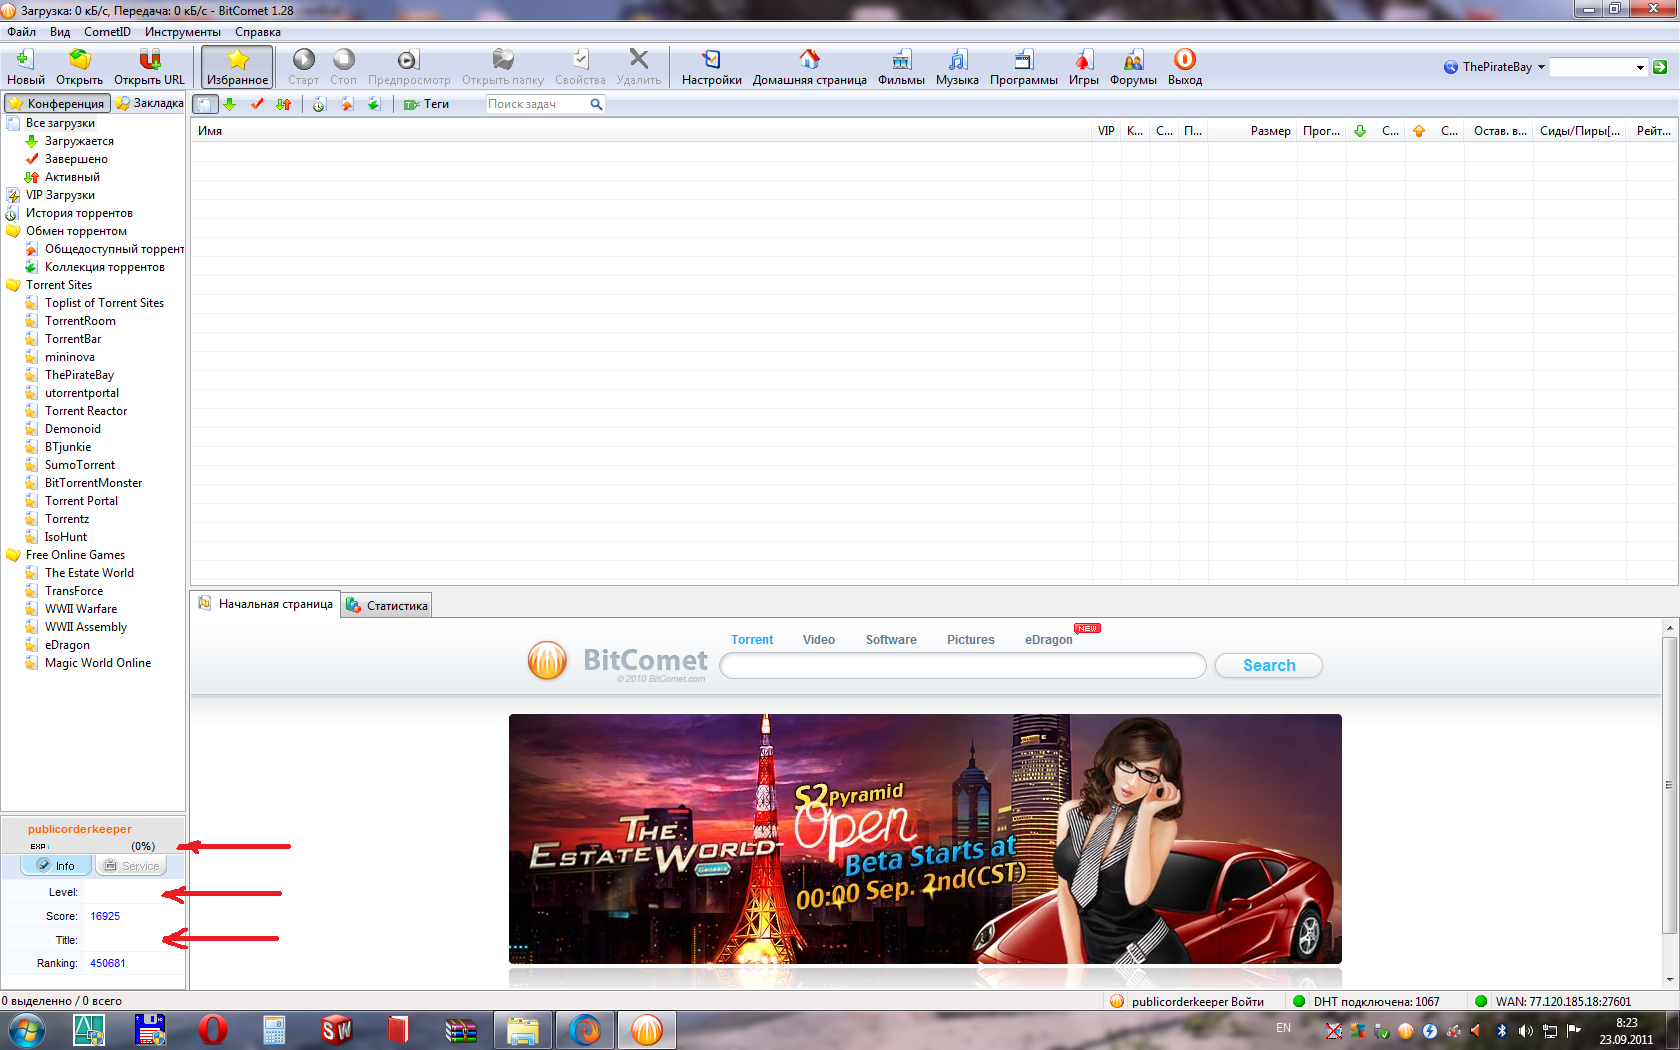Click the Video search category link
The image size is (1680, 1050).
(x=819, y=640)
